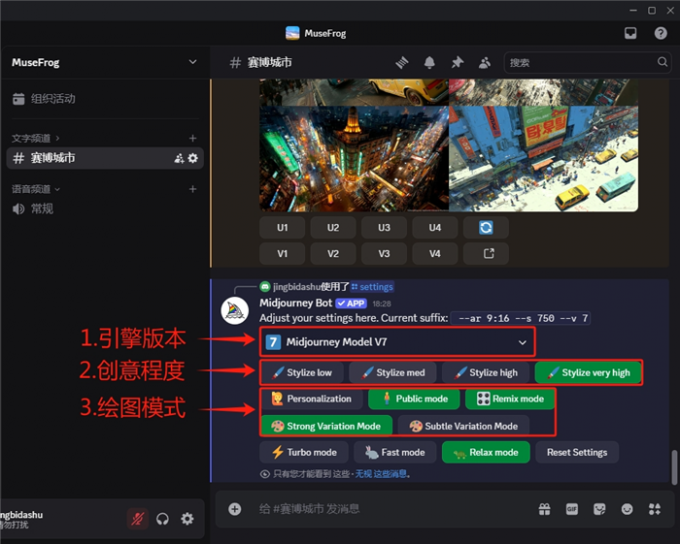Screen dimensions: 680x544
Task: Edit 赛博城市 channel settings gear
Action: pos(193,158)
